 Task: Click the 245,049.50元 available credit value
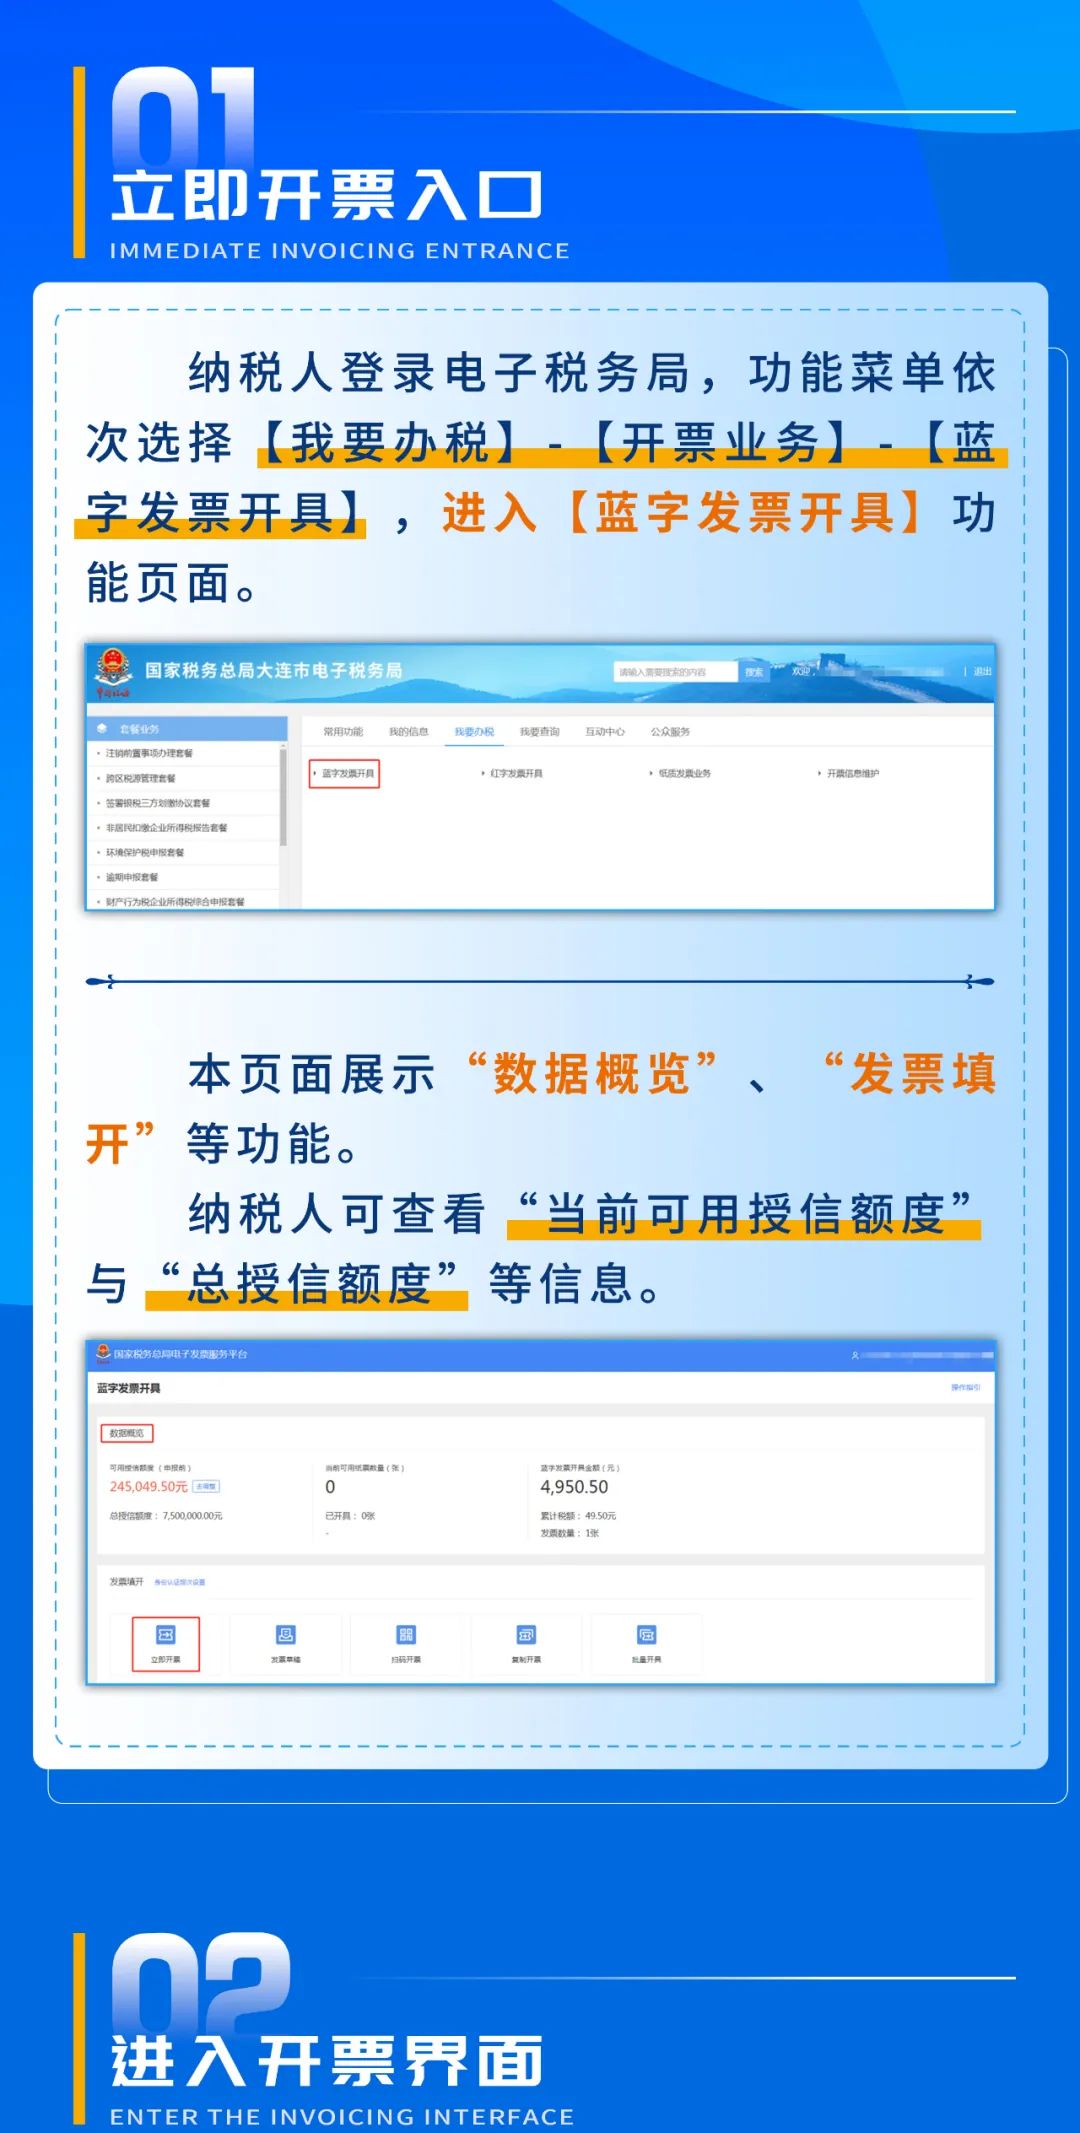pyautogui.click(x=148, y=1487)
